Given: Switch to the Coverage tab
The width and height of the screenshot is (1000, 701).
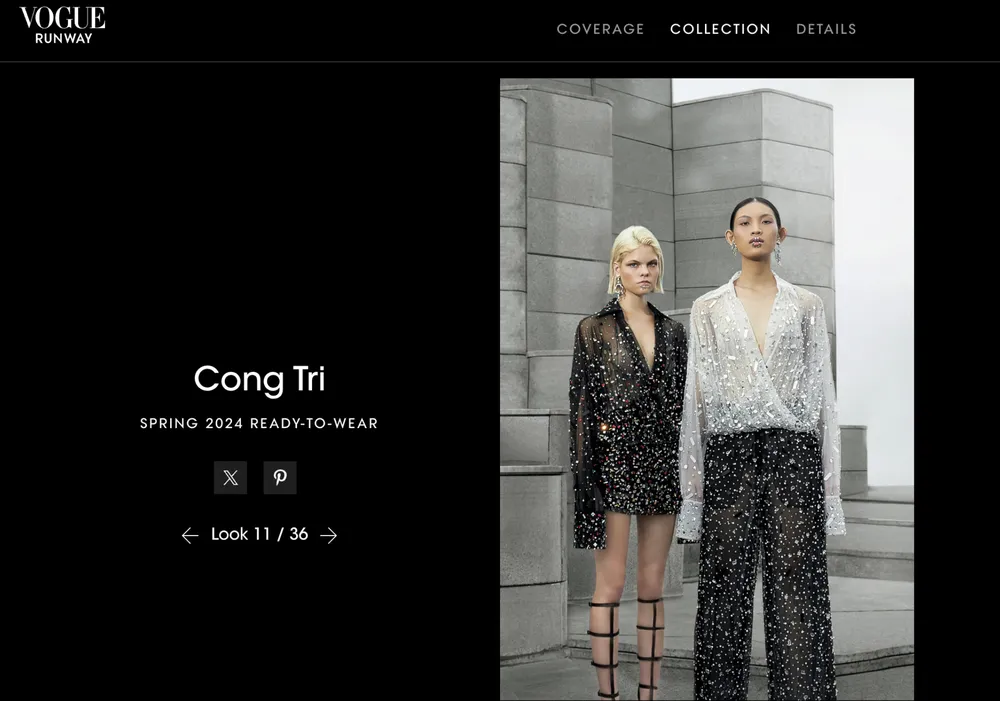Looking at the screenshot, I should pyautogui.click(x=600, y=29).
